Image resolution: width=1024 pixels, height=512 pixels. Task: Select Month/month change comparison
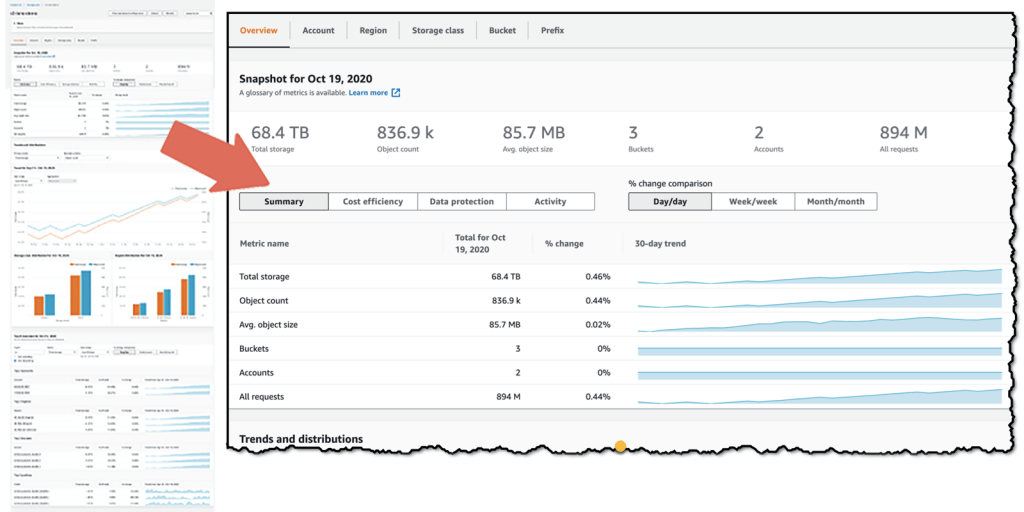tap(835, 201)
